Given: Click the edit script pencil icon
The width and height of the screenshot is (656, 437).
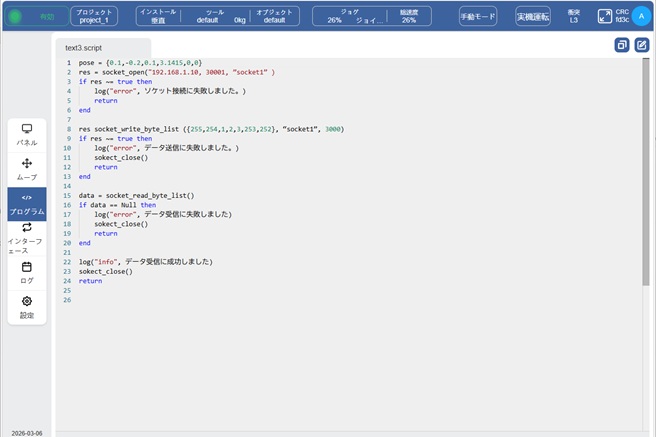Looking at the screenshot, I should pos(641,45).
